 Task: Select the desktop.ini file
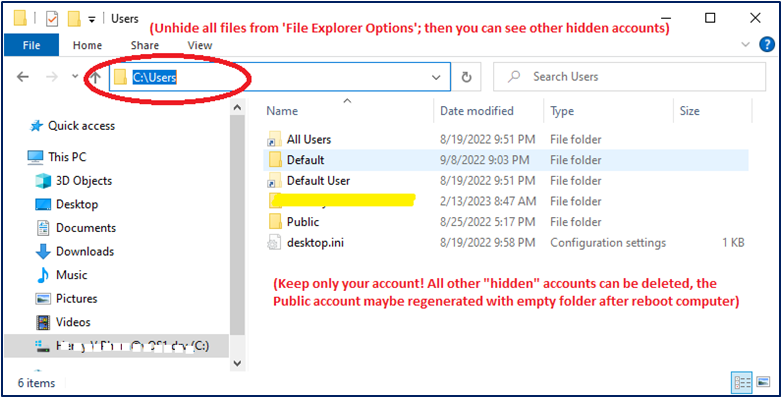click(315, 243)
